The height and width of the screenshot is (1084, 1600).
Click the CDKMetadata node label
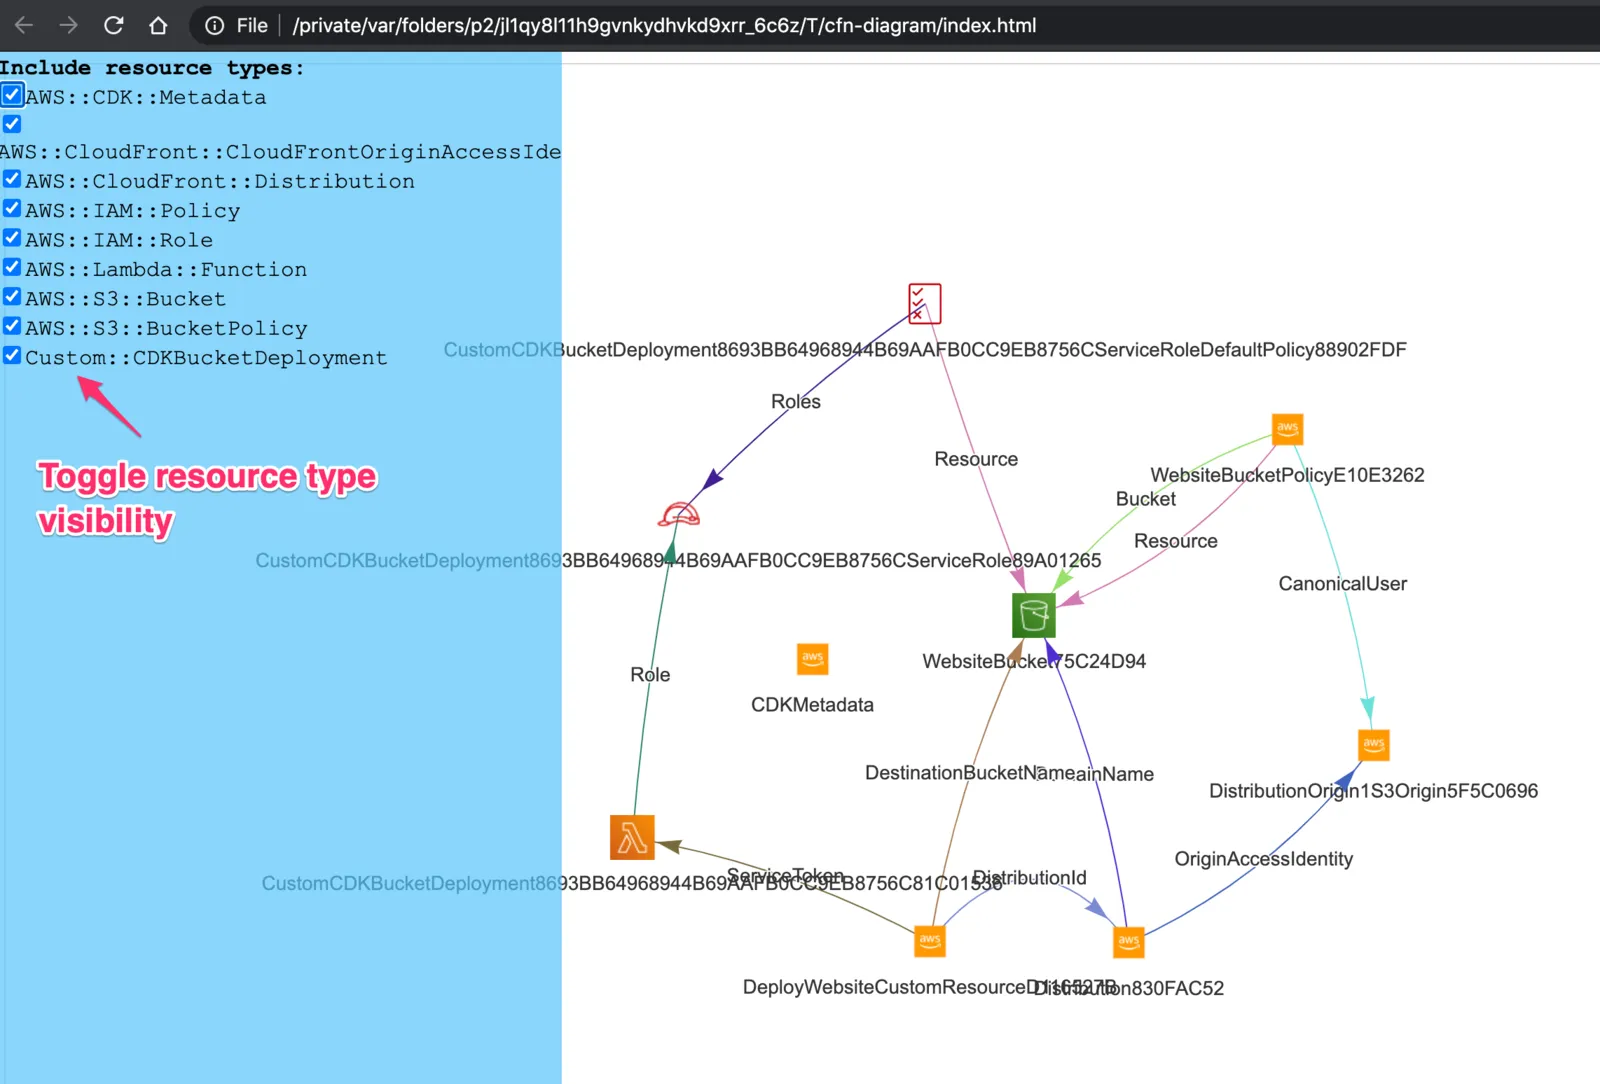(812, 705)
